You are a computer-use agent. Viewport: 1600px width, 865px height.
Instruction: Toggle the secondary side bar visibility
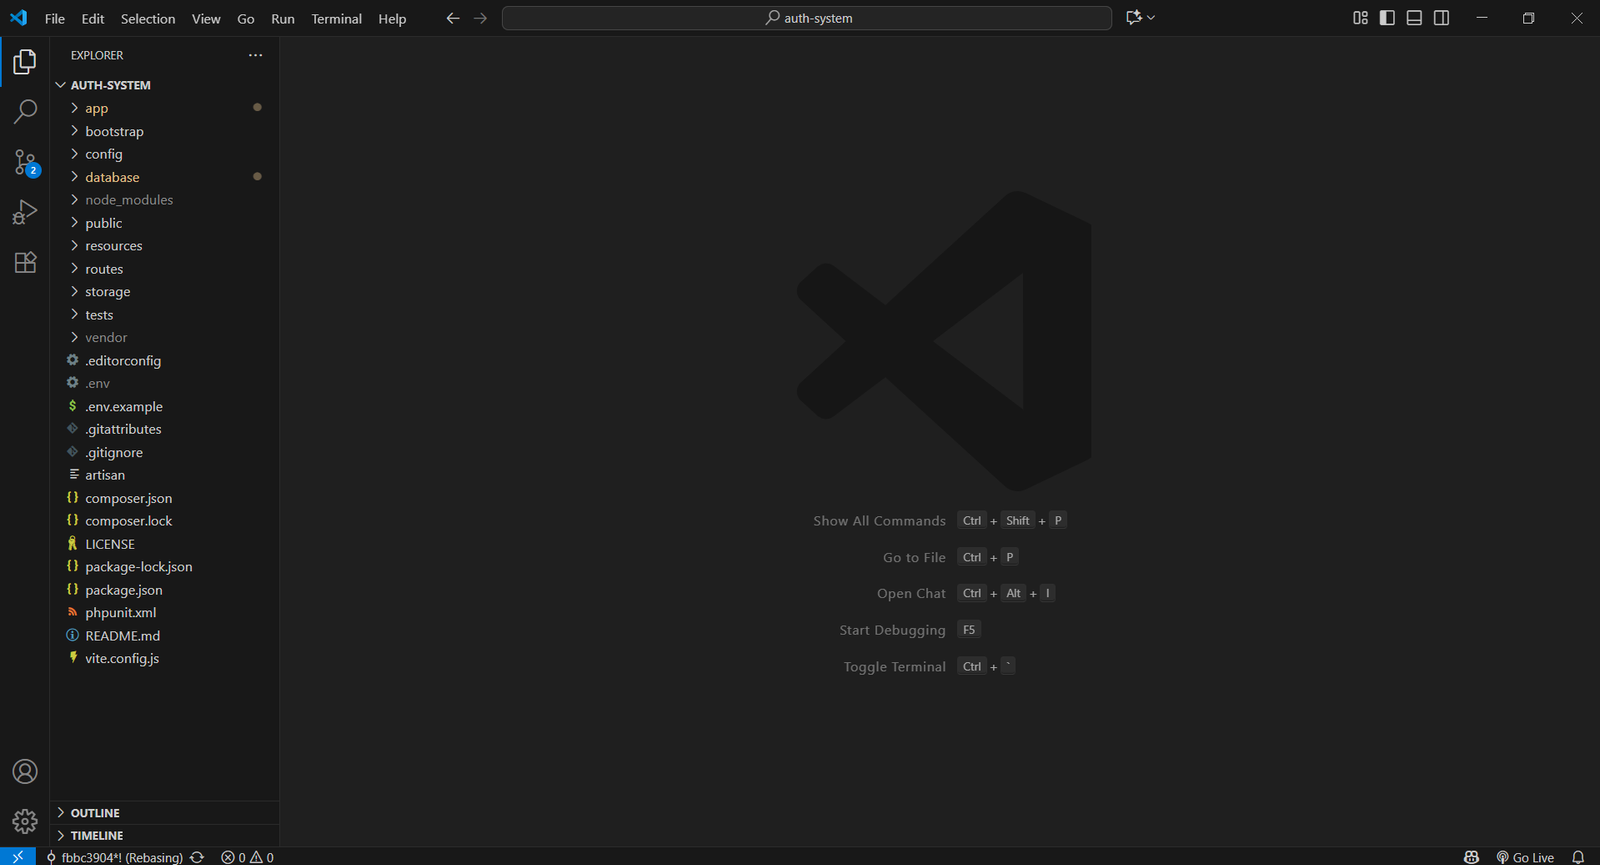coord(1441,18)
